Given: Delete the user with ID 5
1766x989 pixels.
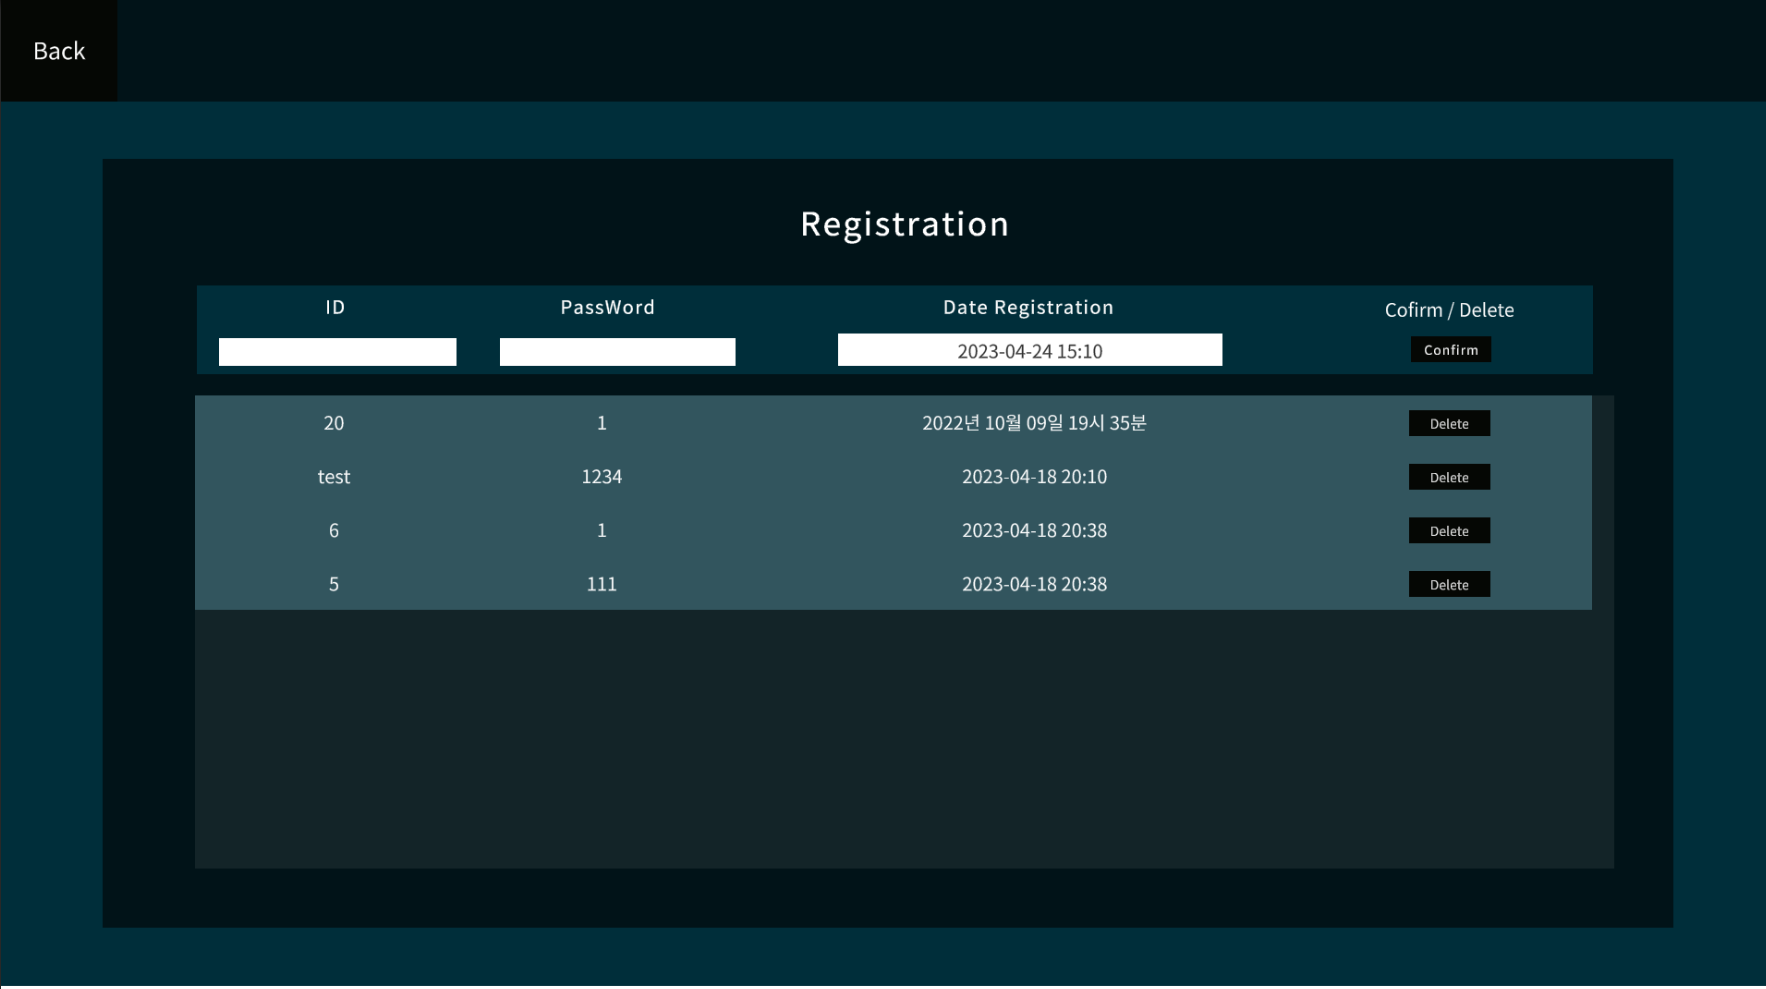Looking at the screenshot, I should [x=1449, y=584].
